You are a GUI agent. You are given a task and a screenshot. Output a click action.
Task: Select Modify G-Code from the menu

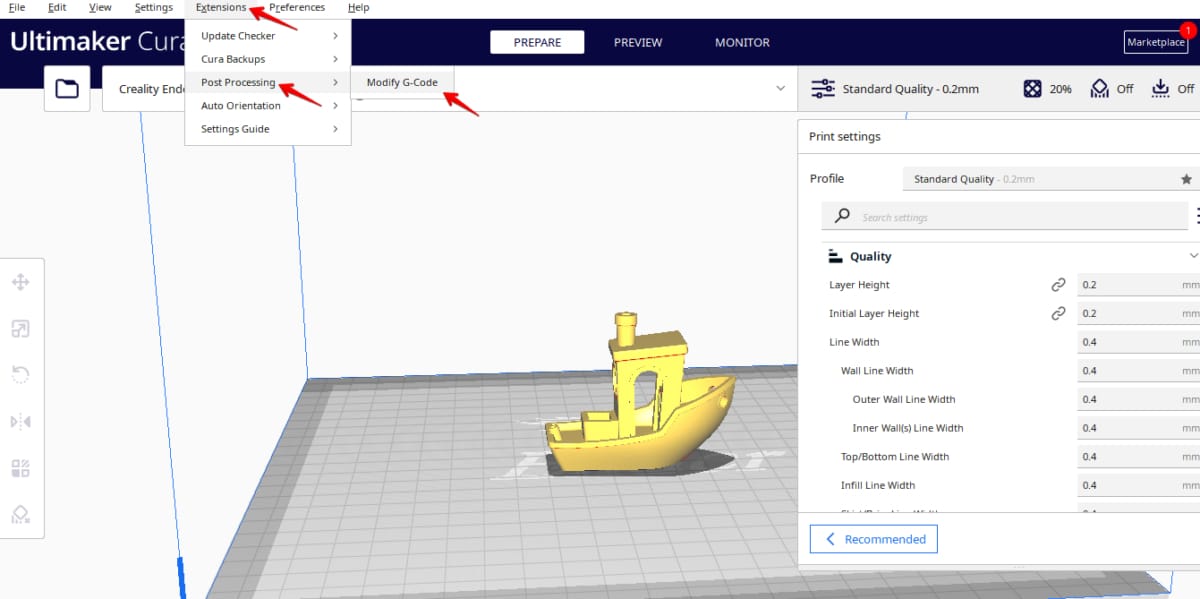(403, 83)
